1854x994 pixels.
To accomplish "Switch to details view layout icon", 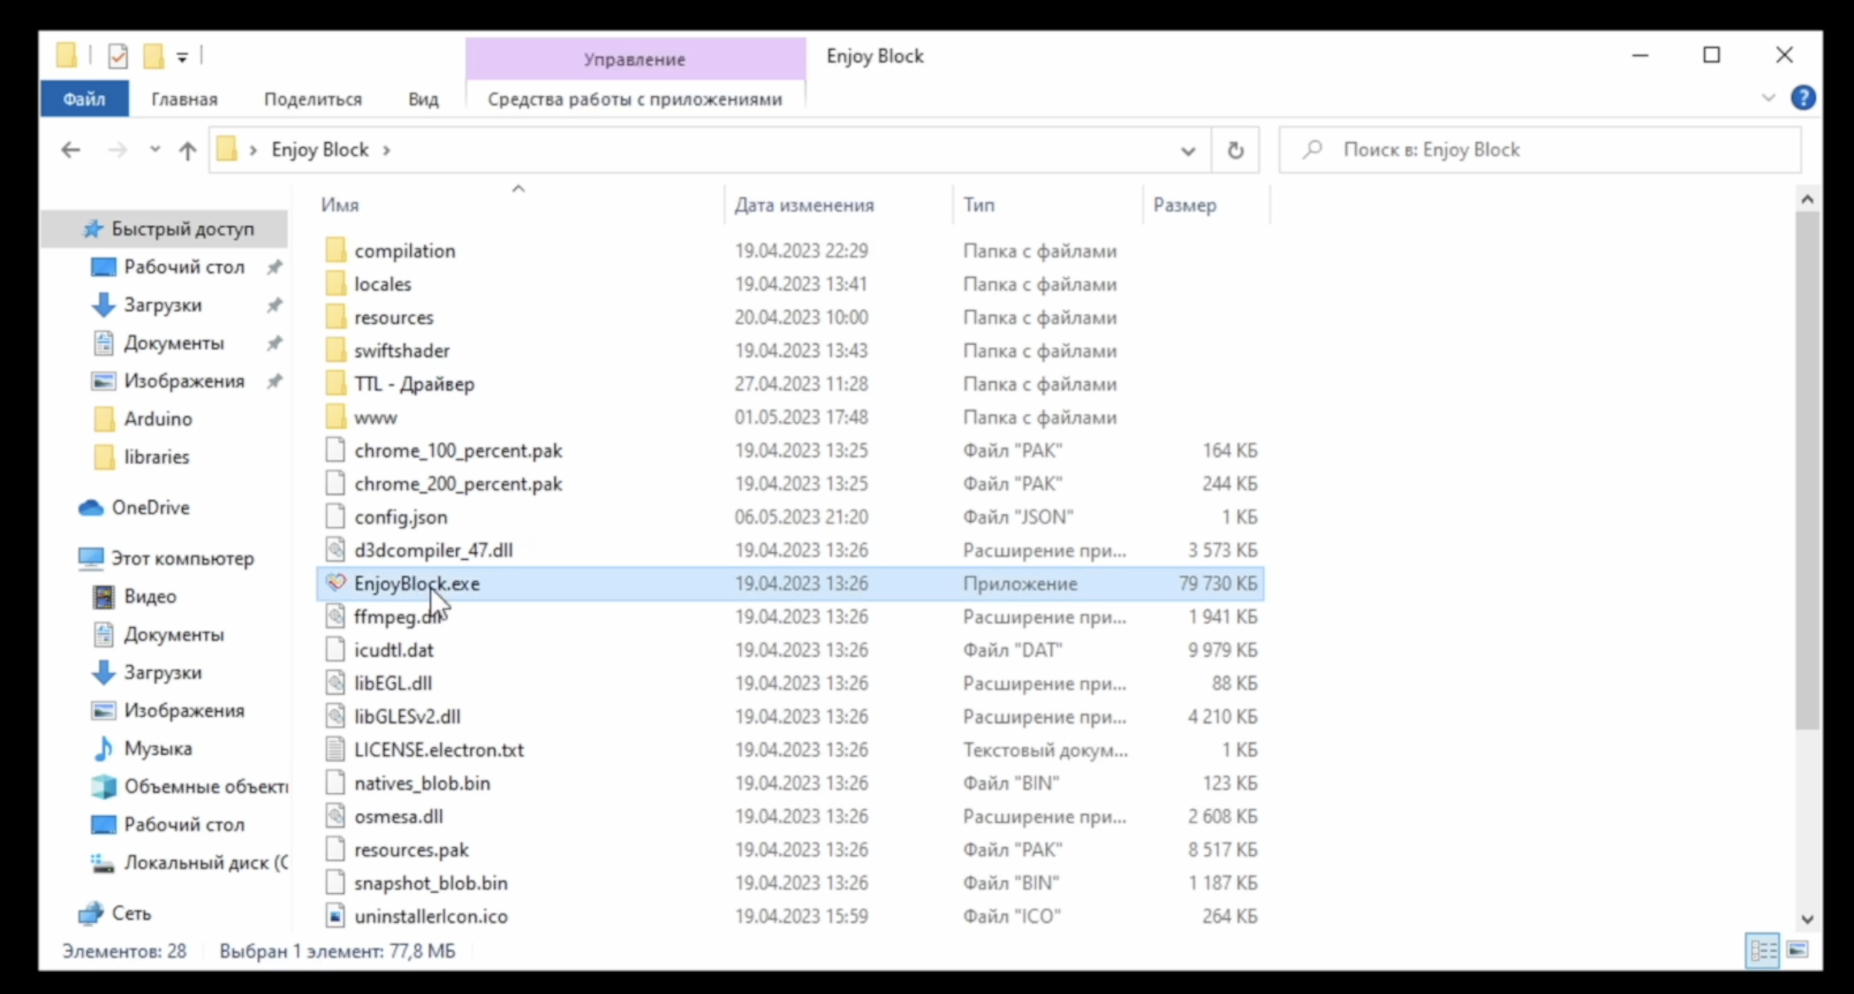I will coord(1762,950).
